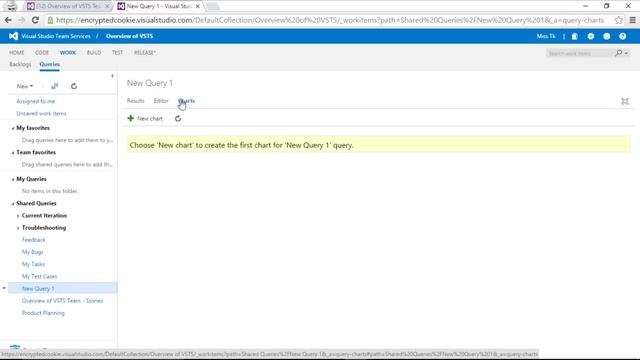Open Overview of VSTS Team - Stories query
This screenshot has width=640, height=360.
[62, 301]
